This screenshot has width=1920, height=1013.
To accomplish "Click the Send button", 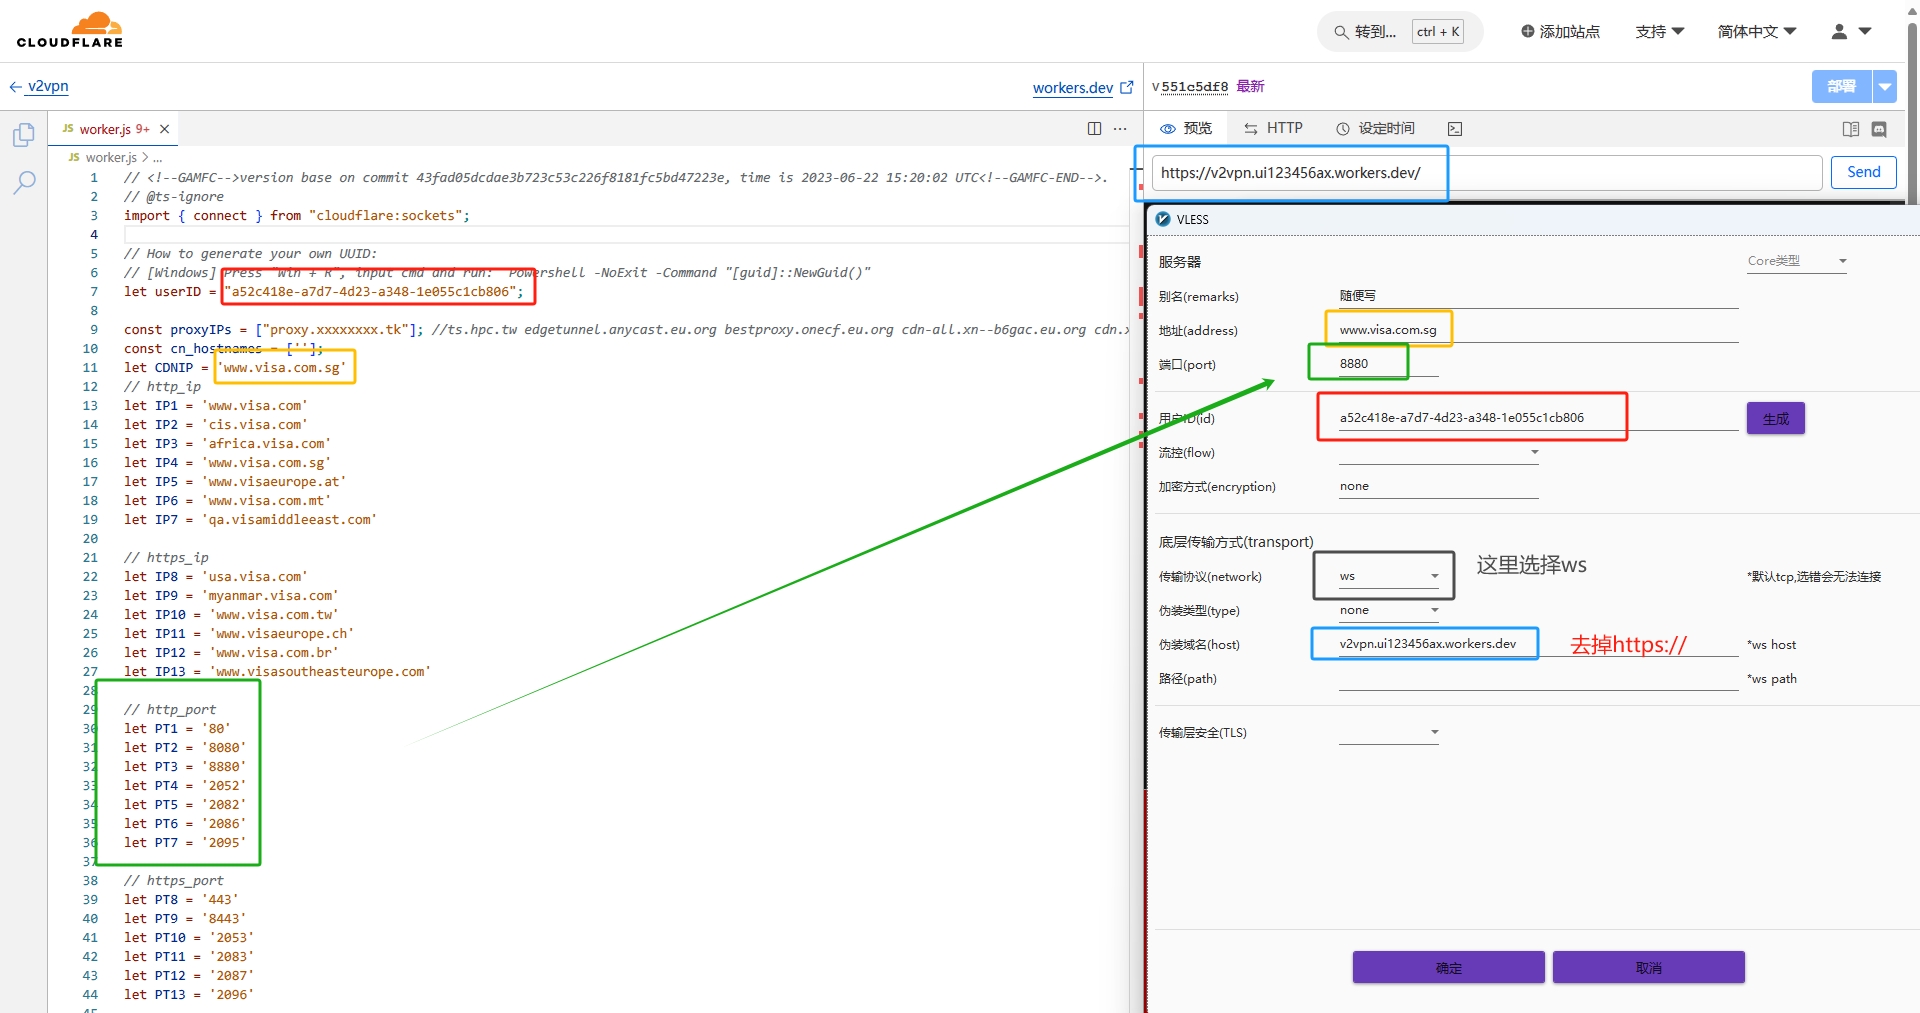I will tap(1863, 172).
